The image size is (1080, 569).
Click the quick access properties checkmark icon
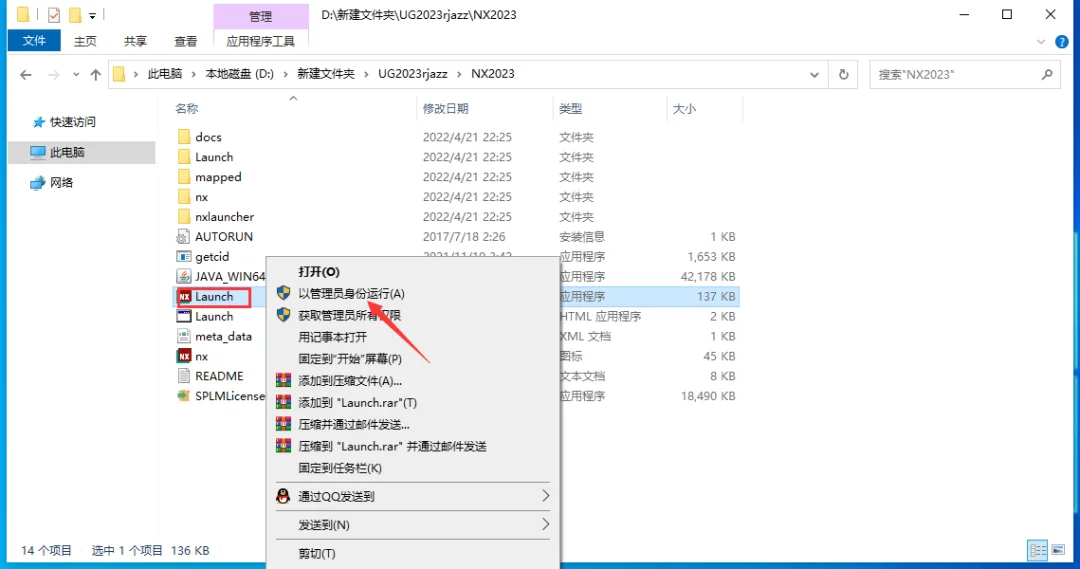[x=54, y=14]
